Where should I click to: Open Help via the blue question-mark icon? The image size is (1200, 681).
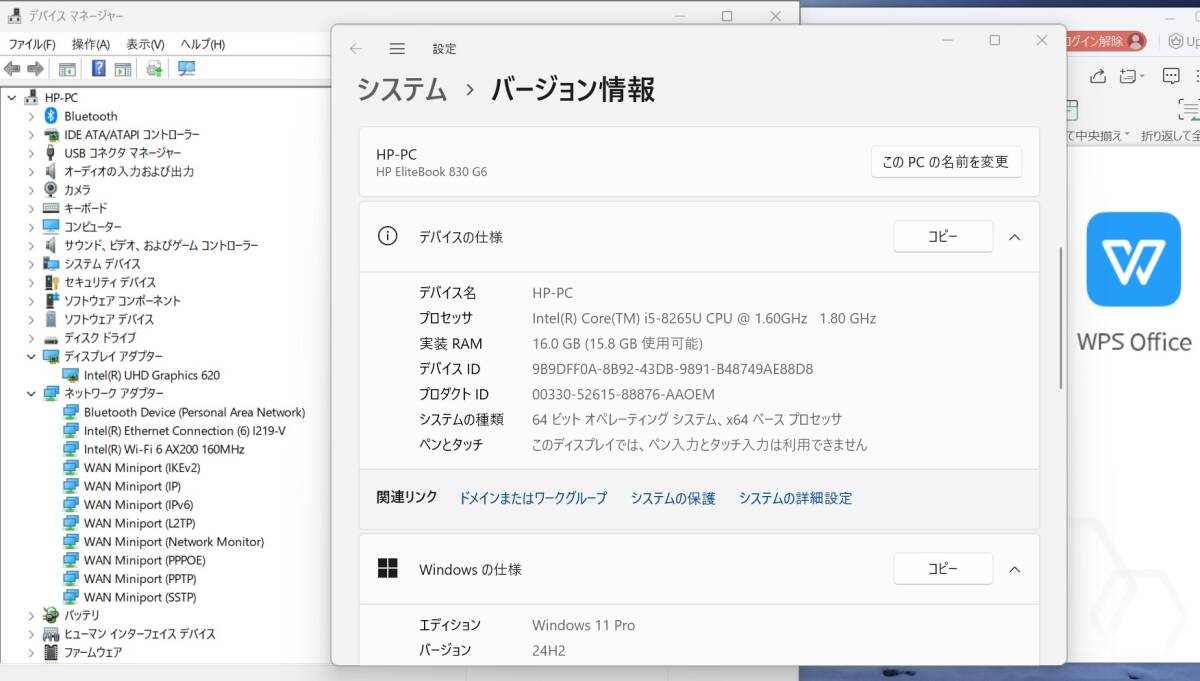99,69
